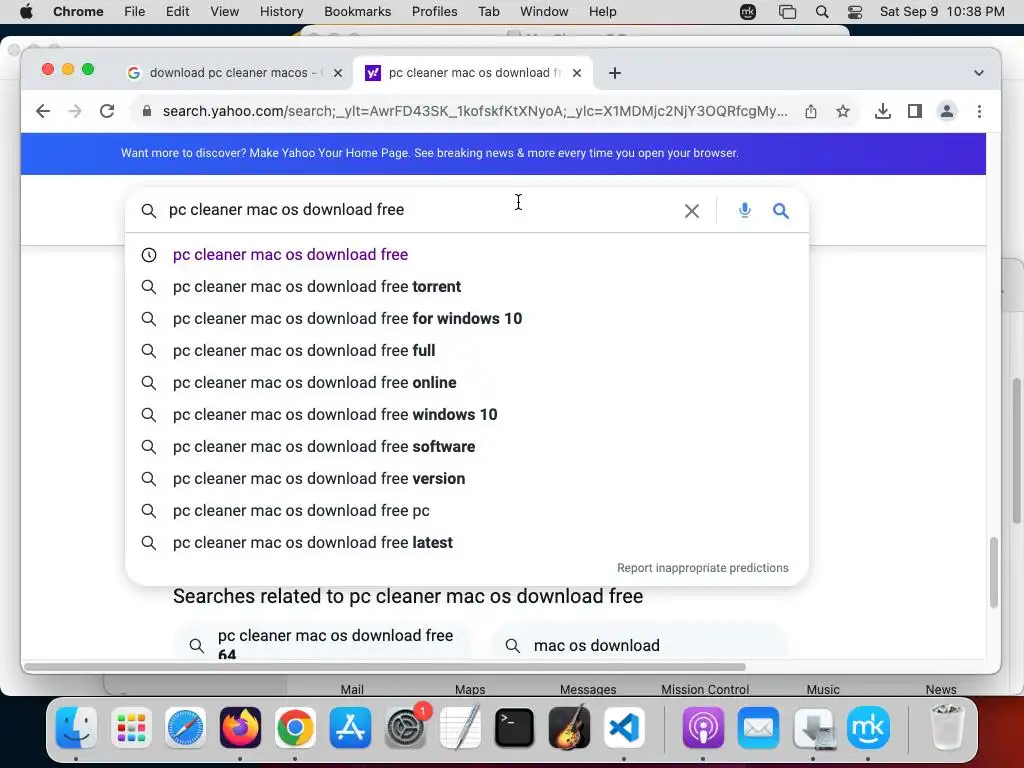Select the suggestion ending in 'version'

(467, 479)
